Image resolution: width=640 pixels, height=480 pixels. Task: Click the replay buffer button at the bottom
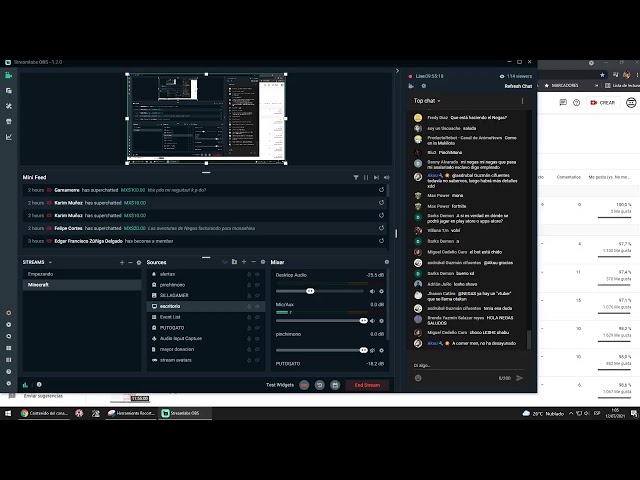pyautogui.click(x=320, y=385)
